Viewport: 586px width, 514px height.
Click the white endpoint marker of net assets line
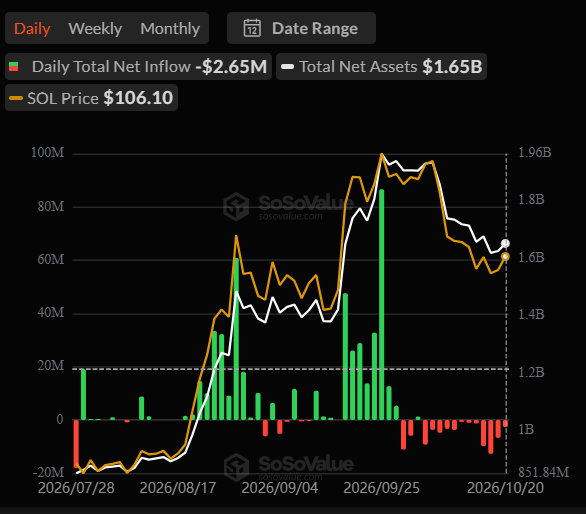[505, 244]
